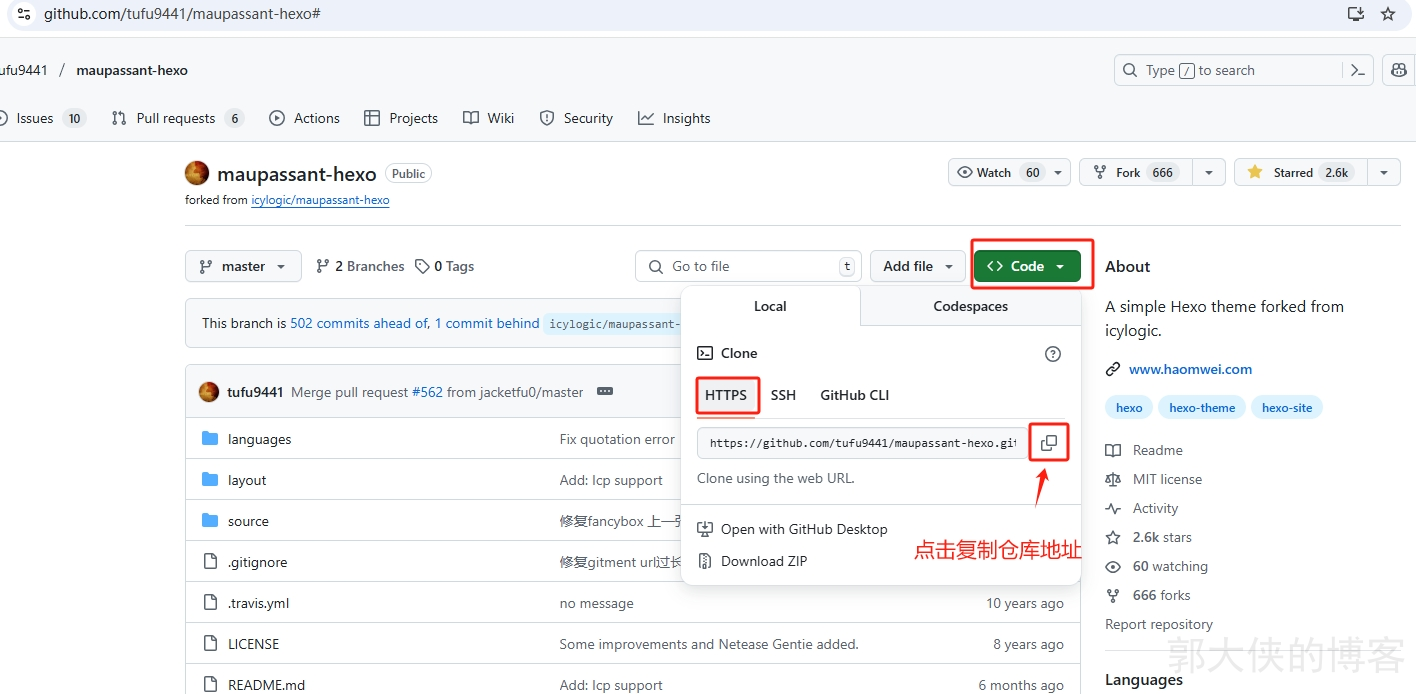Click the maupassant-hexo breadcrumb link
The width and height of the screenshot is (1416, 694).
pos(132,70)
